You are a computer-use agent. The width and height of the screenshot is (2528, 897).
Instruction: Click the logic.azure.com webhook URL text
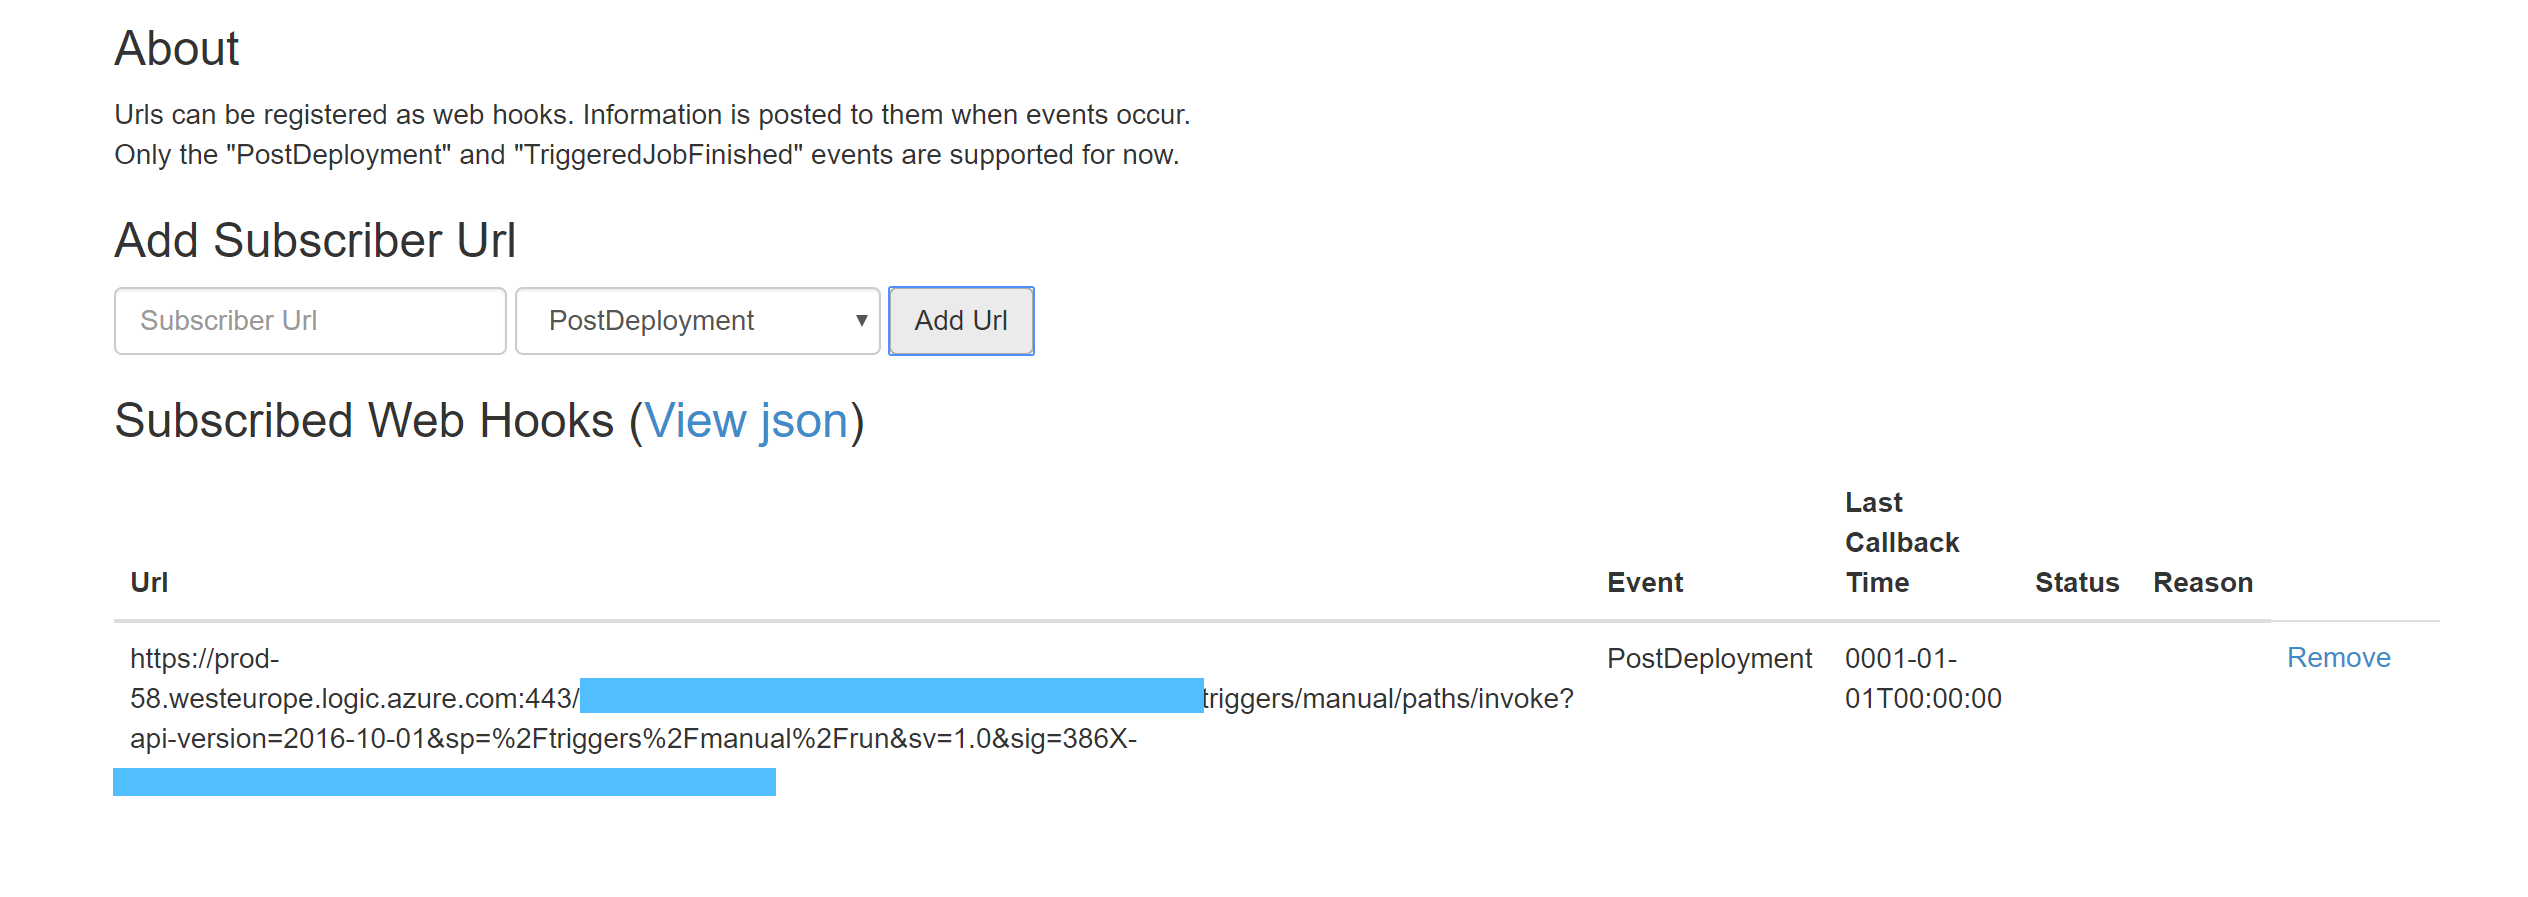tap(355, 698)
